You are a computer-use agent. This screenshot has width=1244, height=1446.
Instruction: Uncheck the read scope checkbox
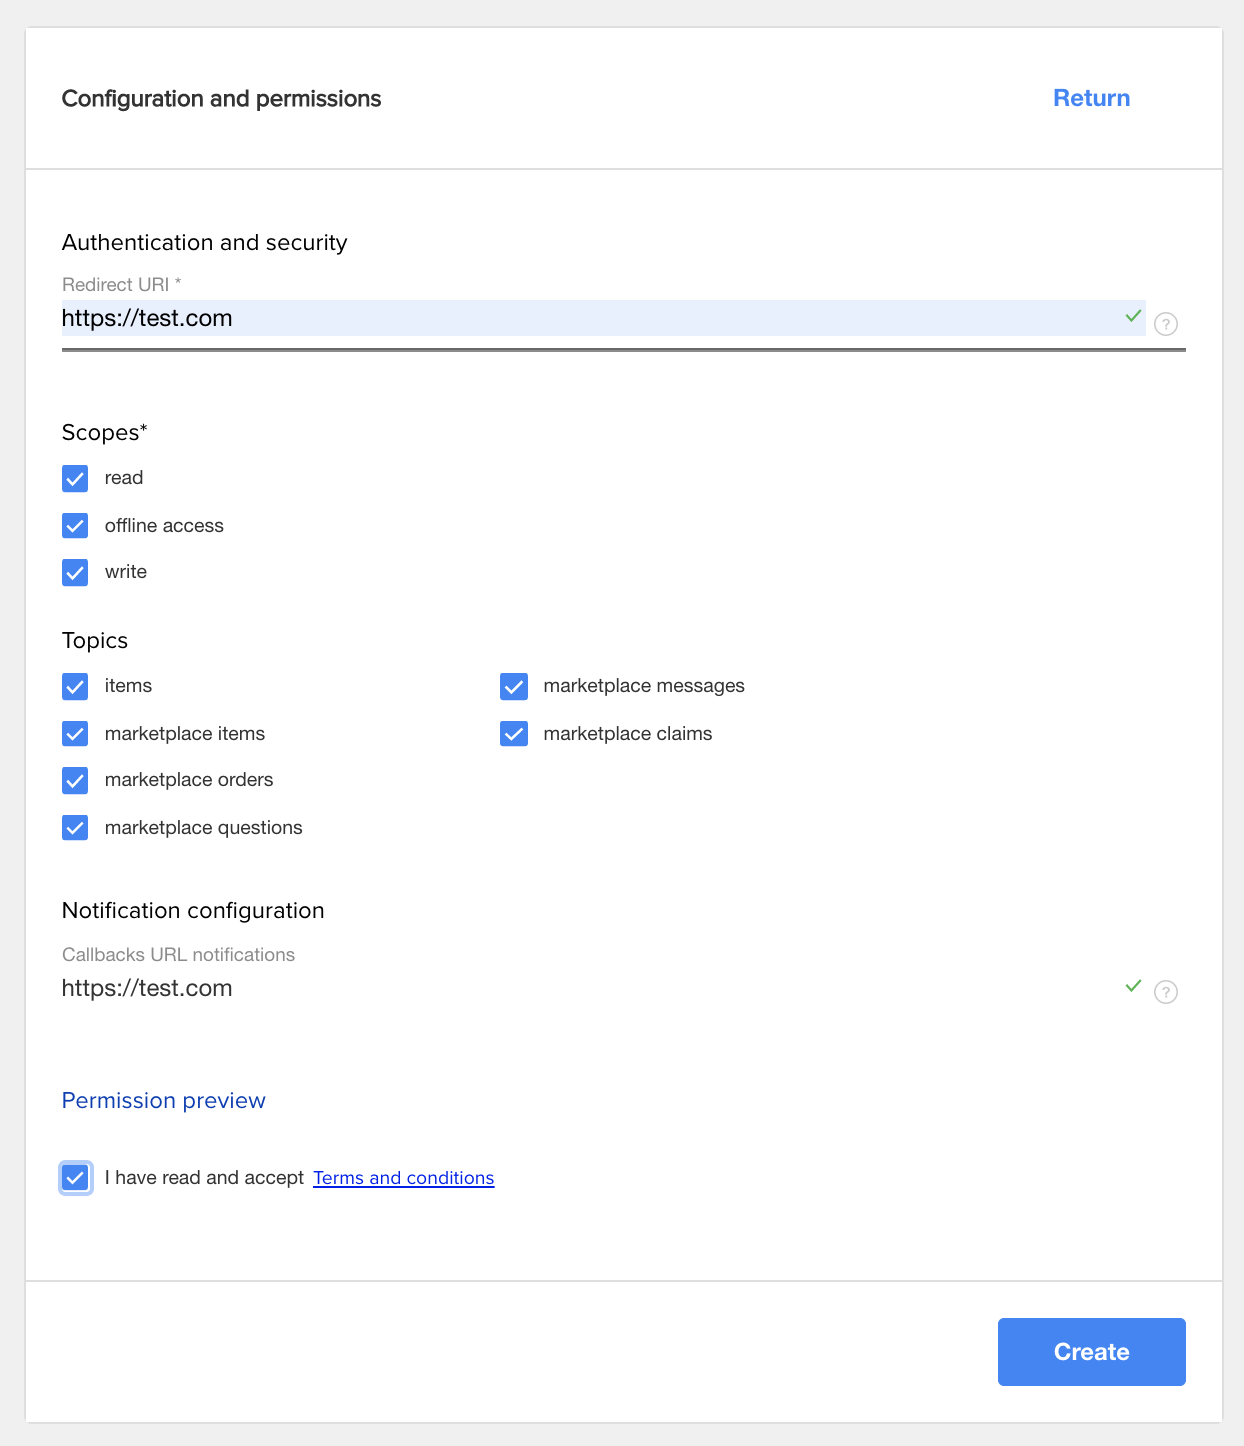tap(75, 478)
